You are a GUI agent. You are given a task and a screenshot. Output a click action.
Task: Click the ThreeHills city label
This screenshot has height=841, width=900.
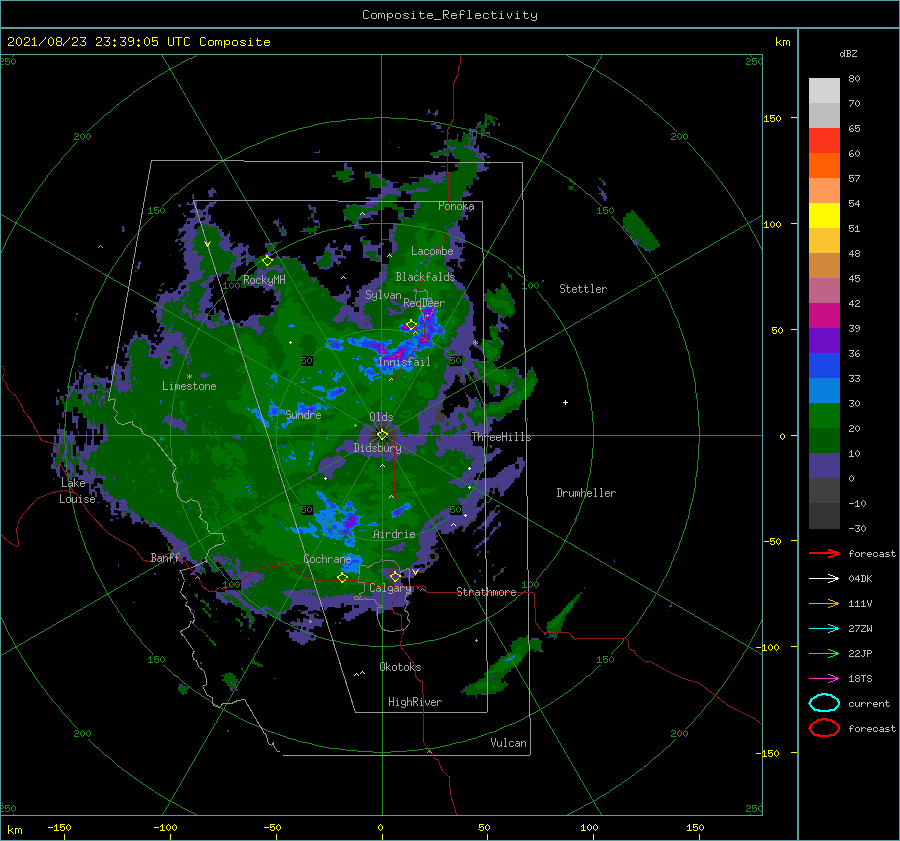(x=501, y=437)
